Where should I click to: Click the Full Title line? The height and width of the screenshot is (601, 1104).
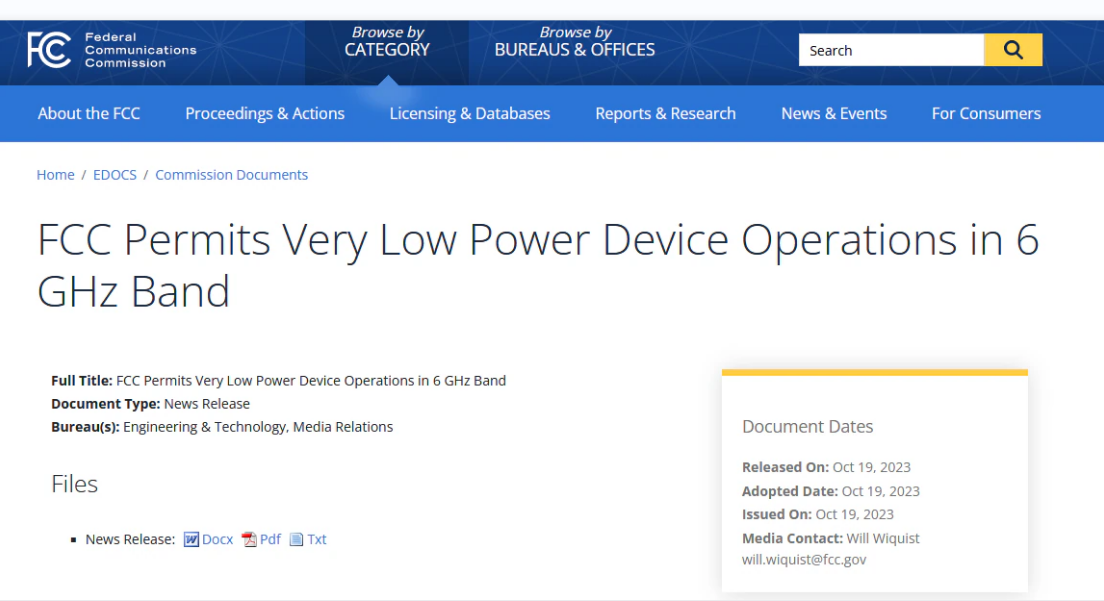[278, 381]
